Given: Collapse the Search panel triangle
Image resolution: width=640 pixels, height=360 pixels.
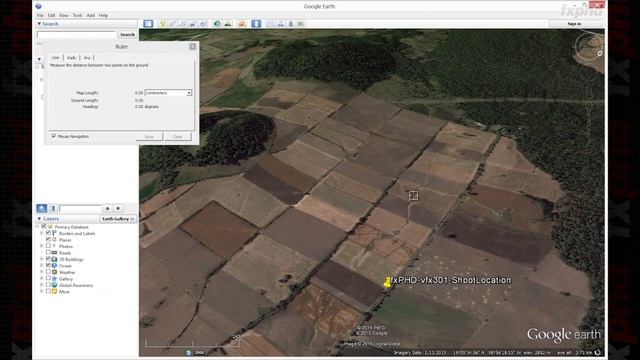Looking at the screenshot, I should 39,24.
